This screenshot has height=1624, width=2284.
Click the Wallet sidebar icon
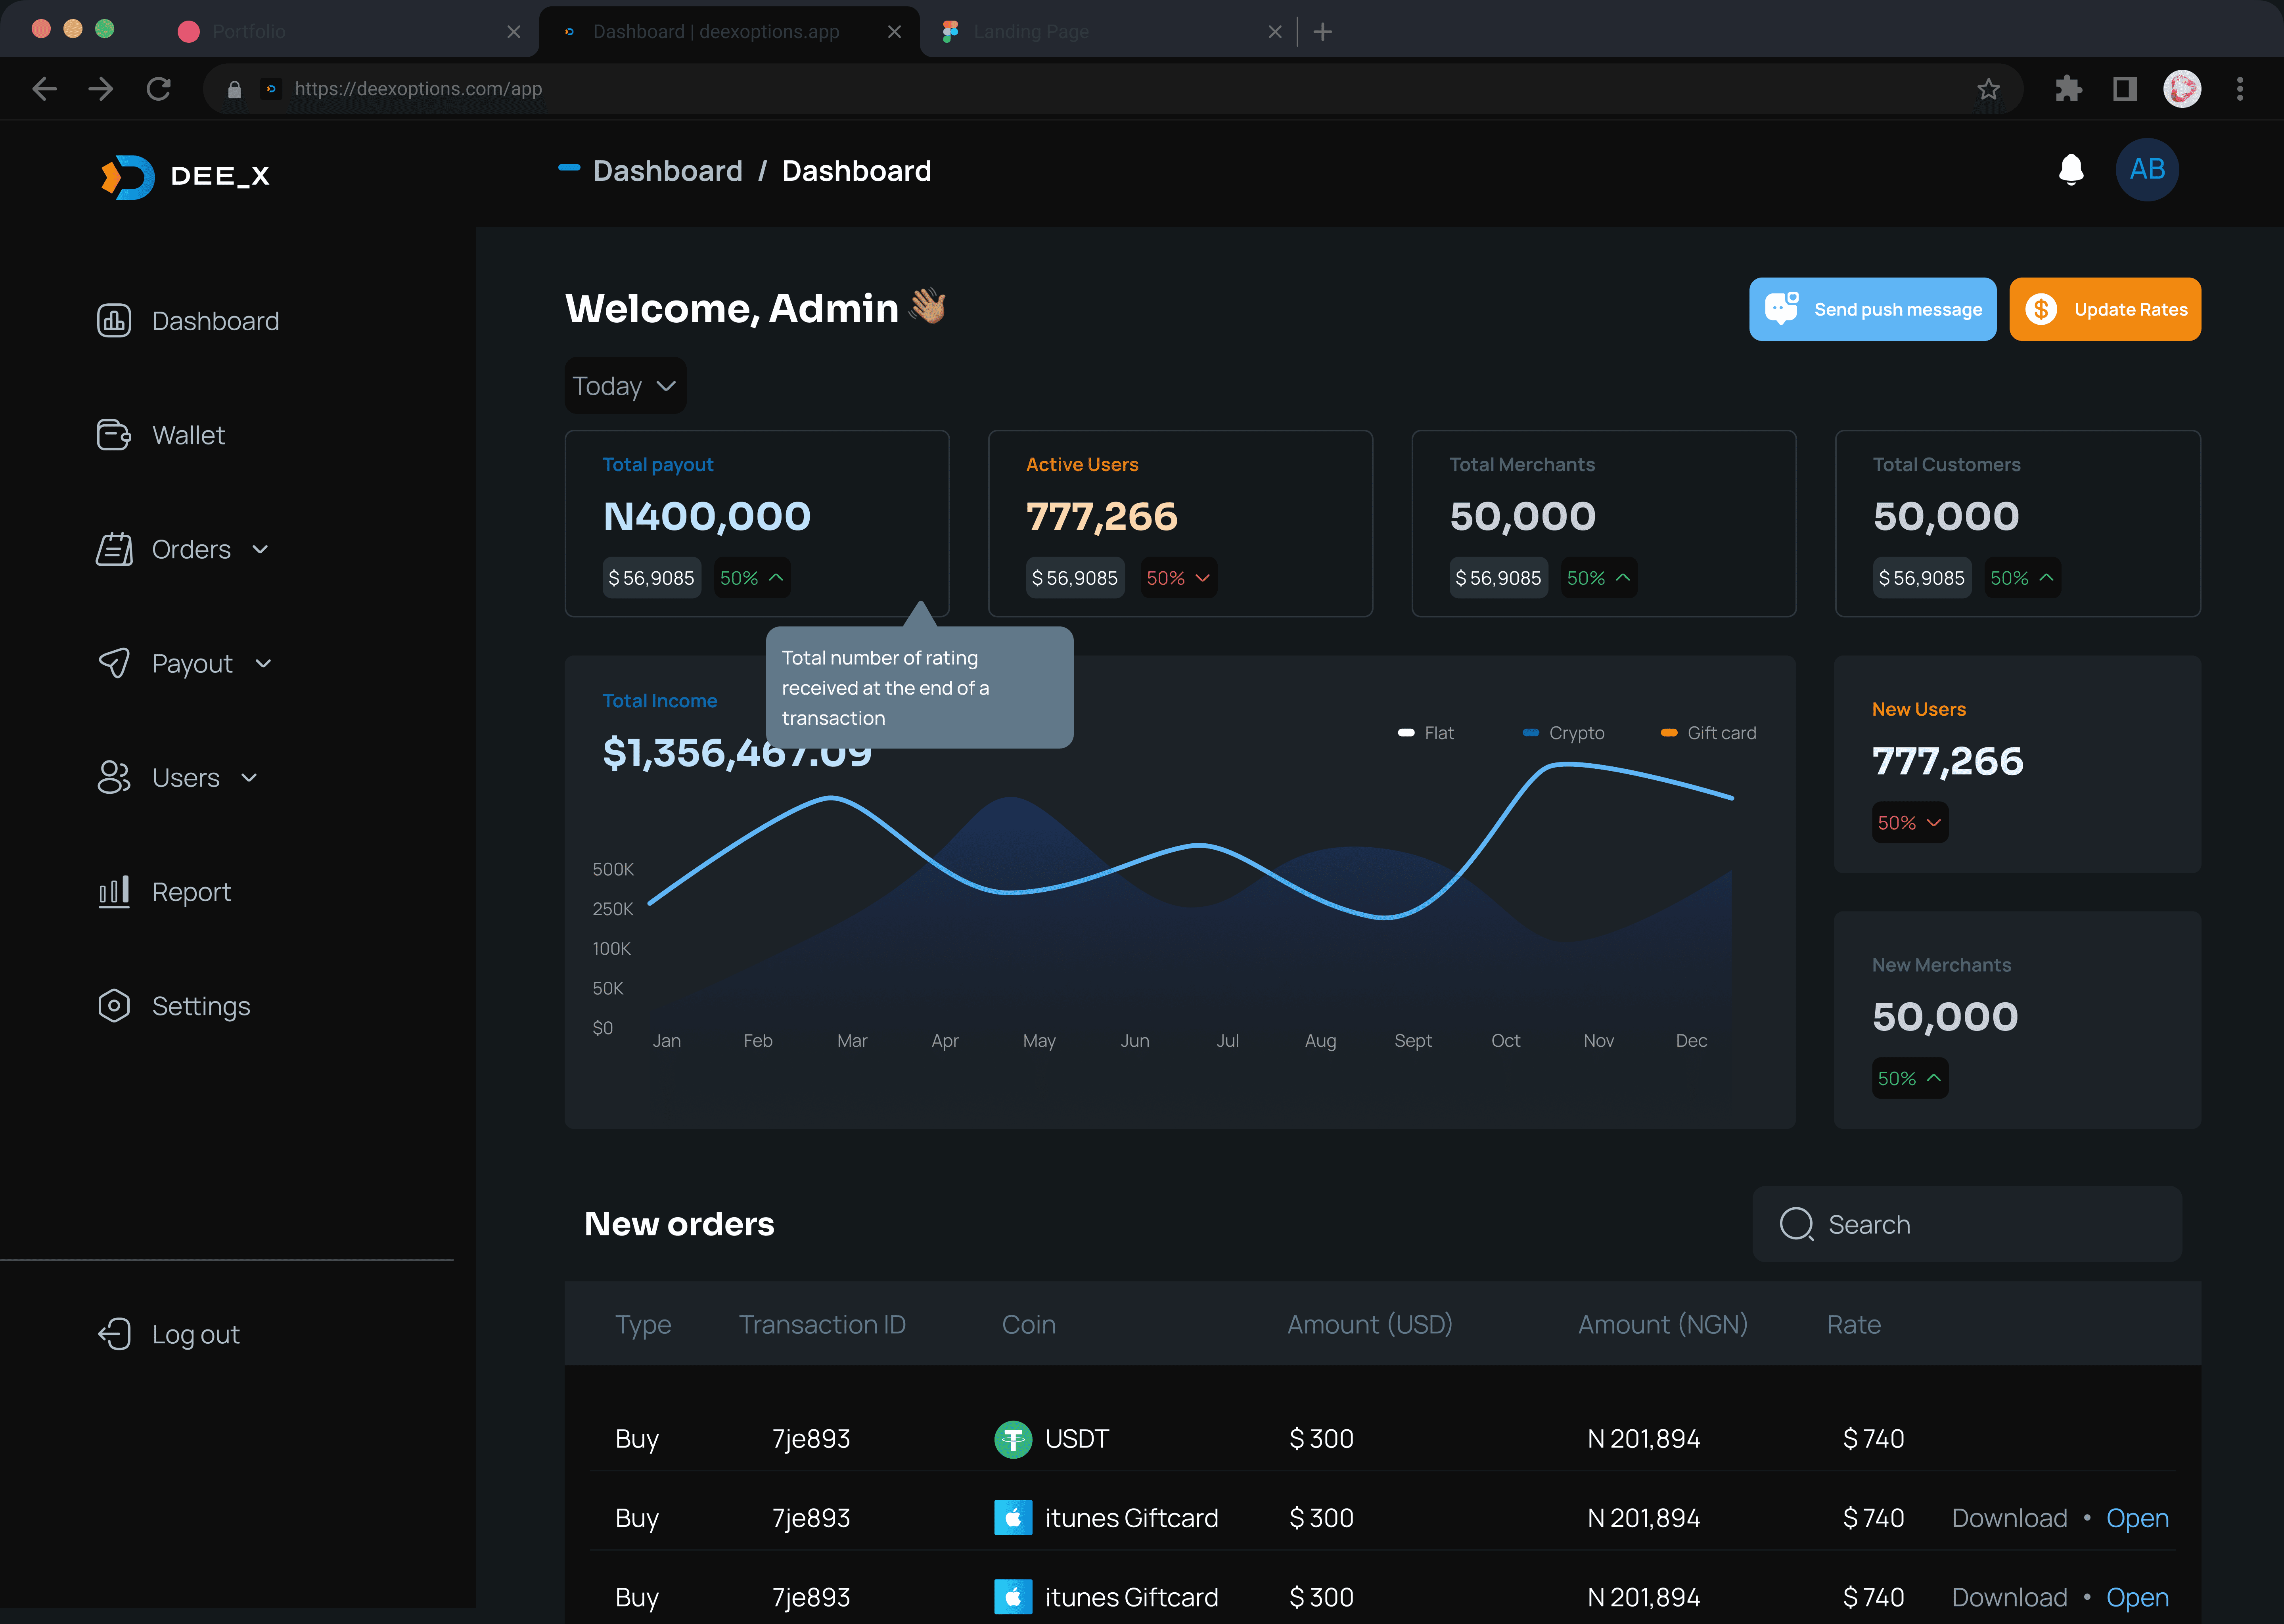coord(114,435)
